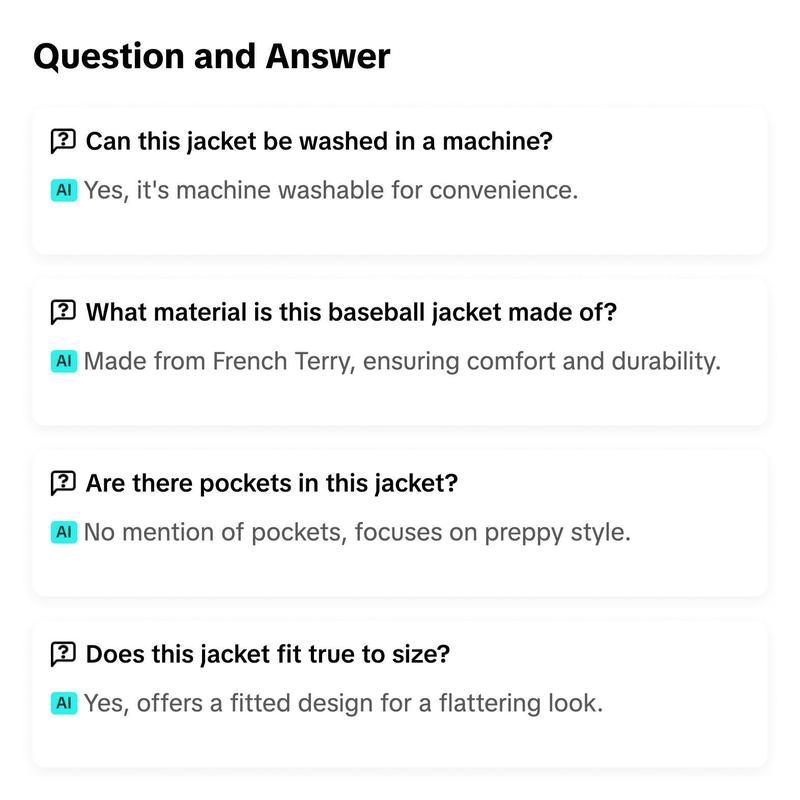Viewport: 800px width, 800px height.
Task: Click AI badge before fitted design answer
Action: [64, 703]
